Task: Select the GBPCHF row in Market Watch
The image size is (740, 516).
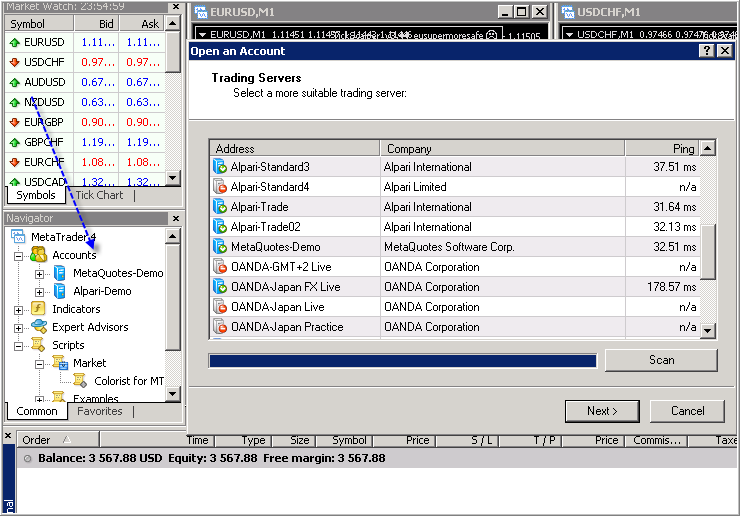Action: 85,142
